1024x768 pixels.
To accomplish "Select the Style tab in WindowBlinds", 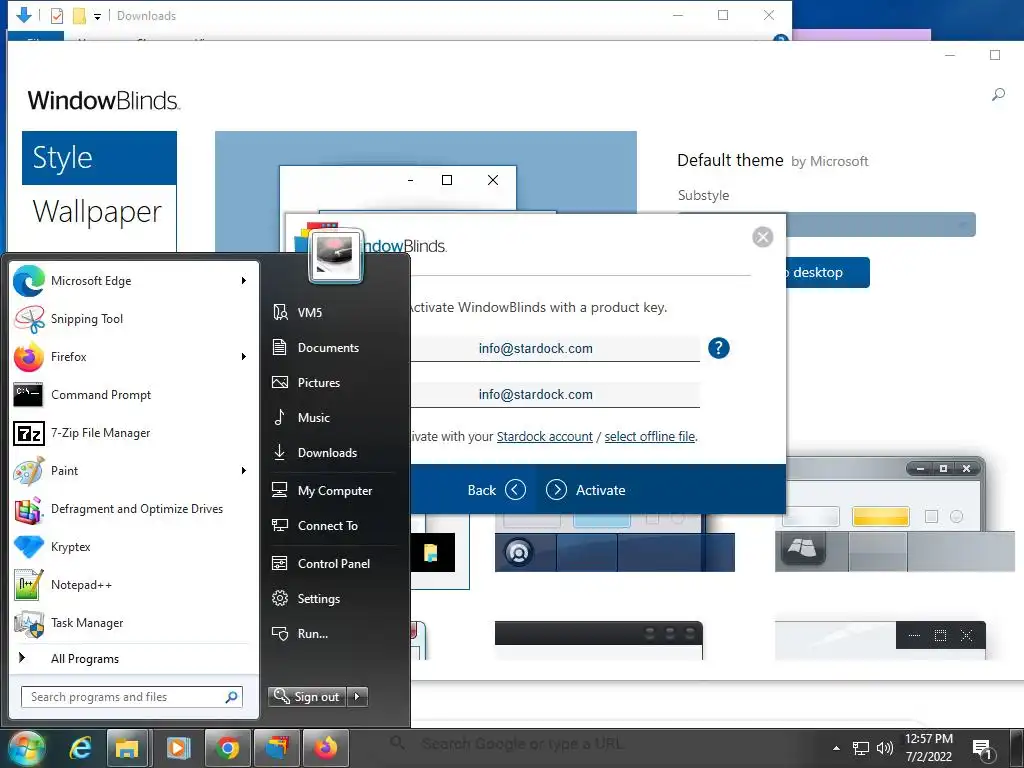I will 99,158.
